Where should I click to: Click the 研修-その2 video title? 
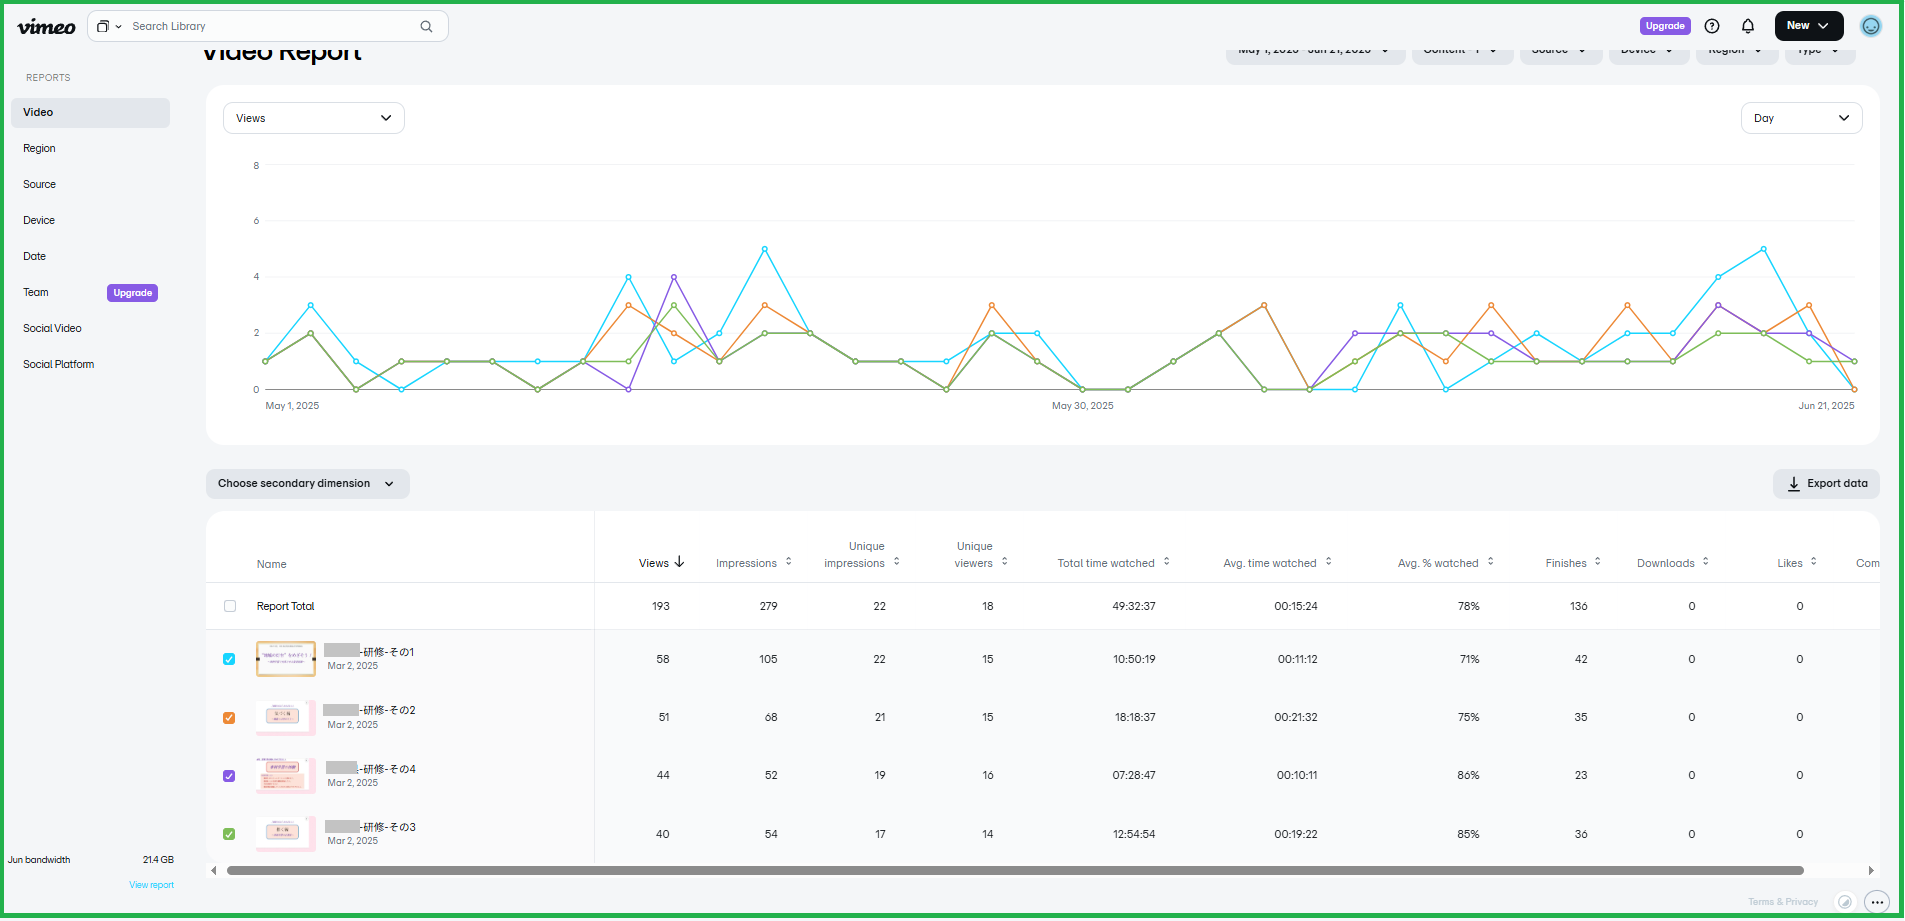tap(369, 710)
